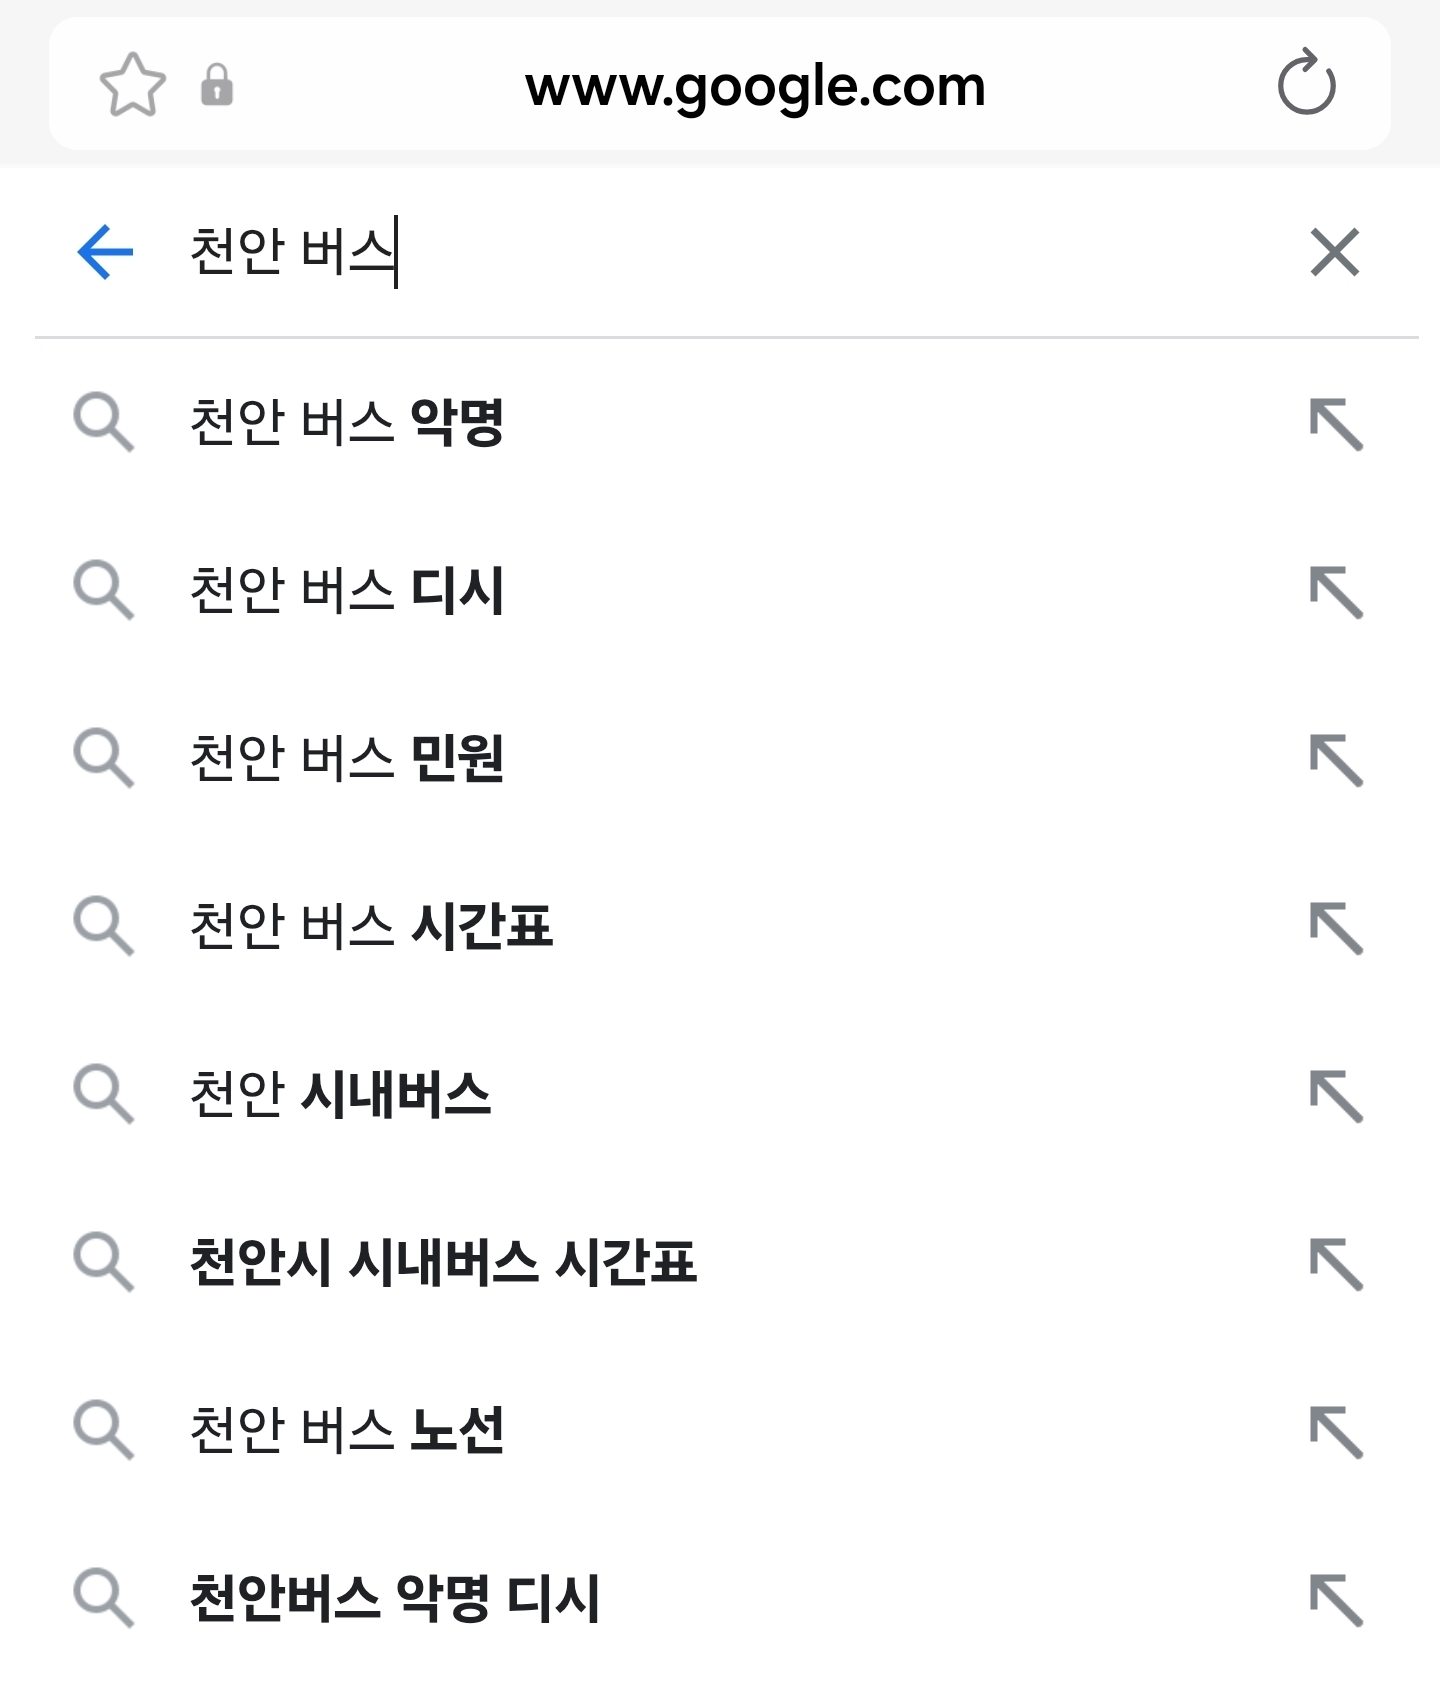Image resolution: width=1440 pixels, height=1694 pixels.
Task: Bookmark this page with the star icon
Action: (x=132, y=85)
